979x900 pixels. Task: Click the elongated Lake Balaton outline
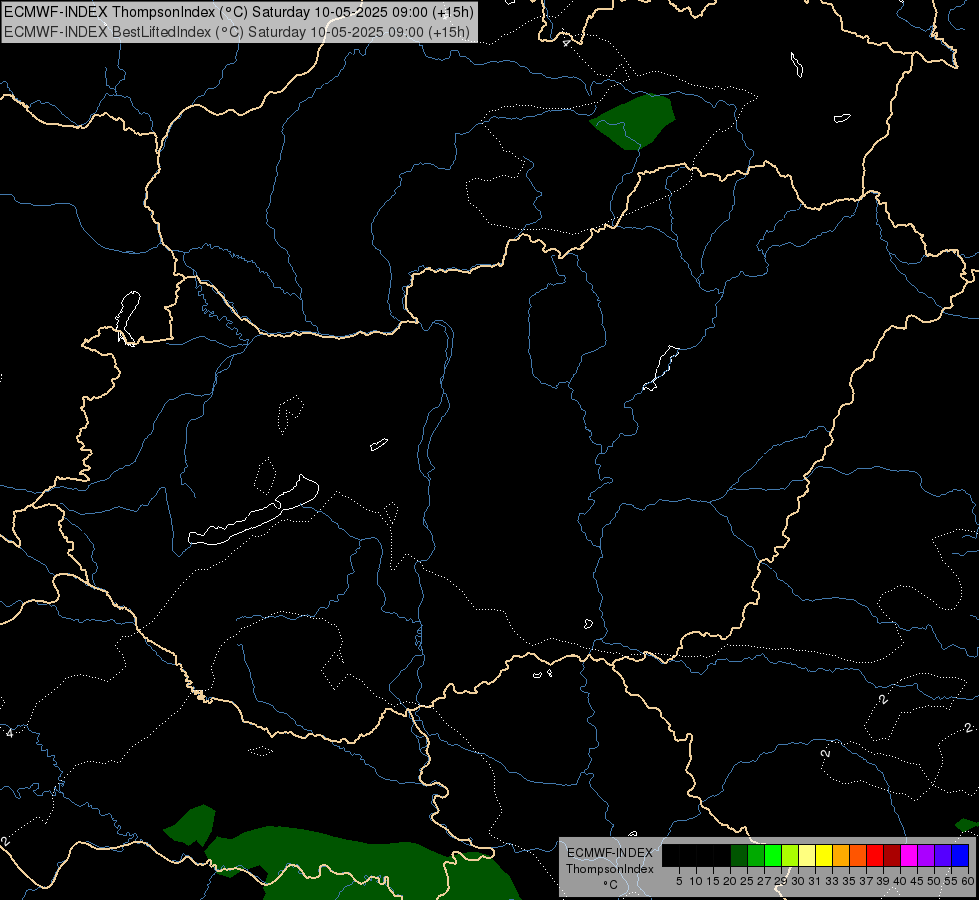point(253,511)
